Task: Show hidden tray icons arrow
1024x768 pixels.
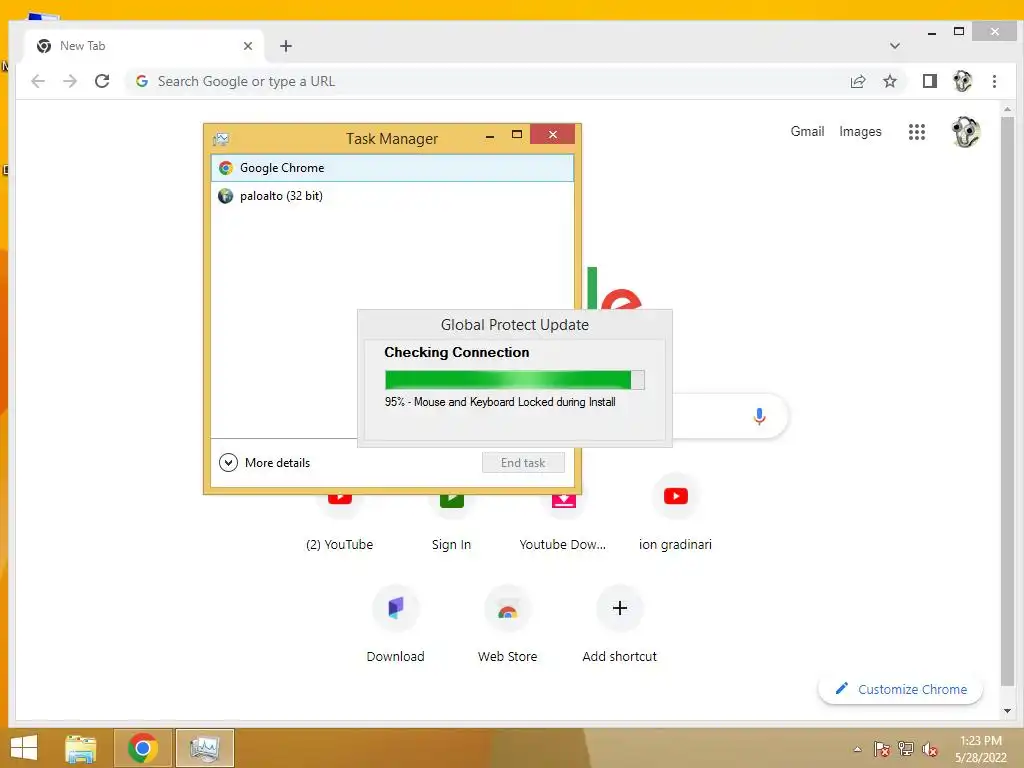Action: pyautogui.click(x=857, y=749)
